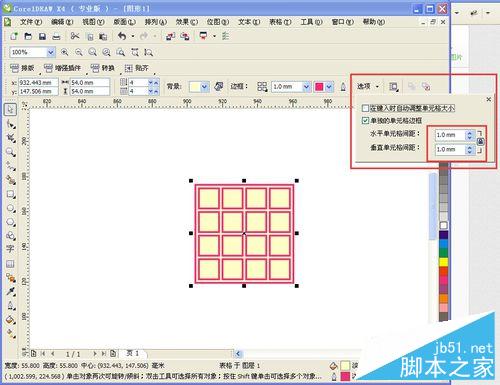Click the Zoom In magnifier icon
Viewport: 500px width, 385px height.
coord(64,52)
